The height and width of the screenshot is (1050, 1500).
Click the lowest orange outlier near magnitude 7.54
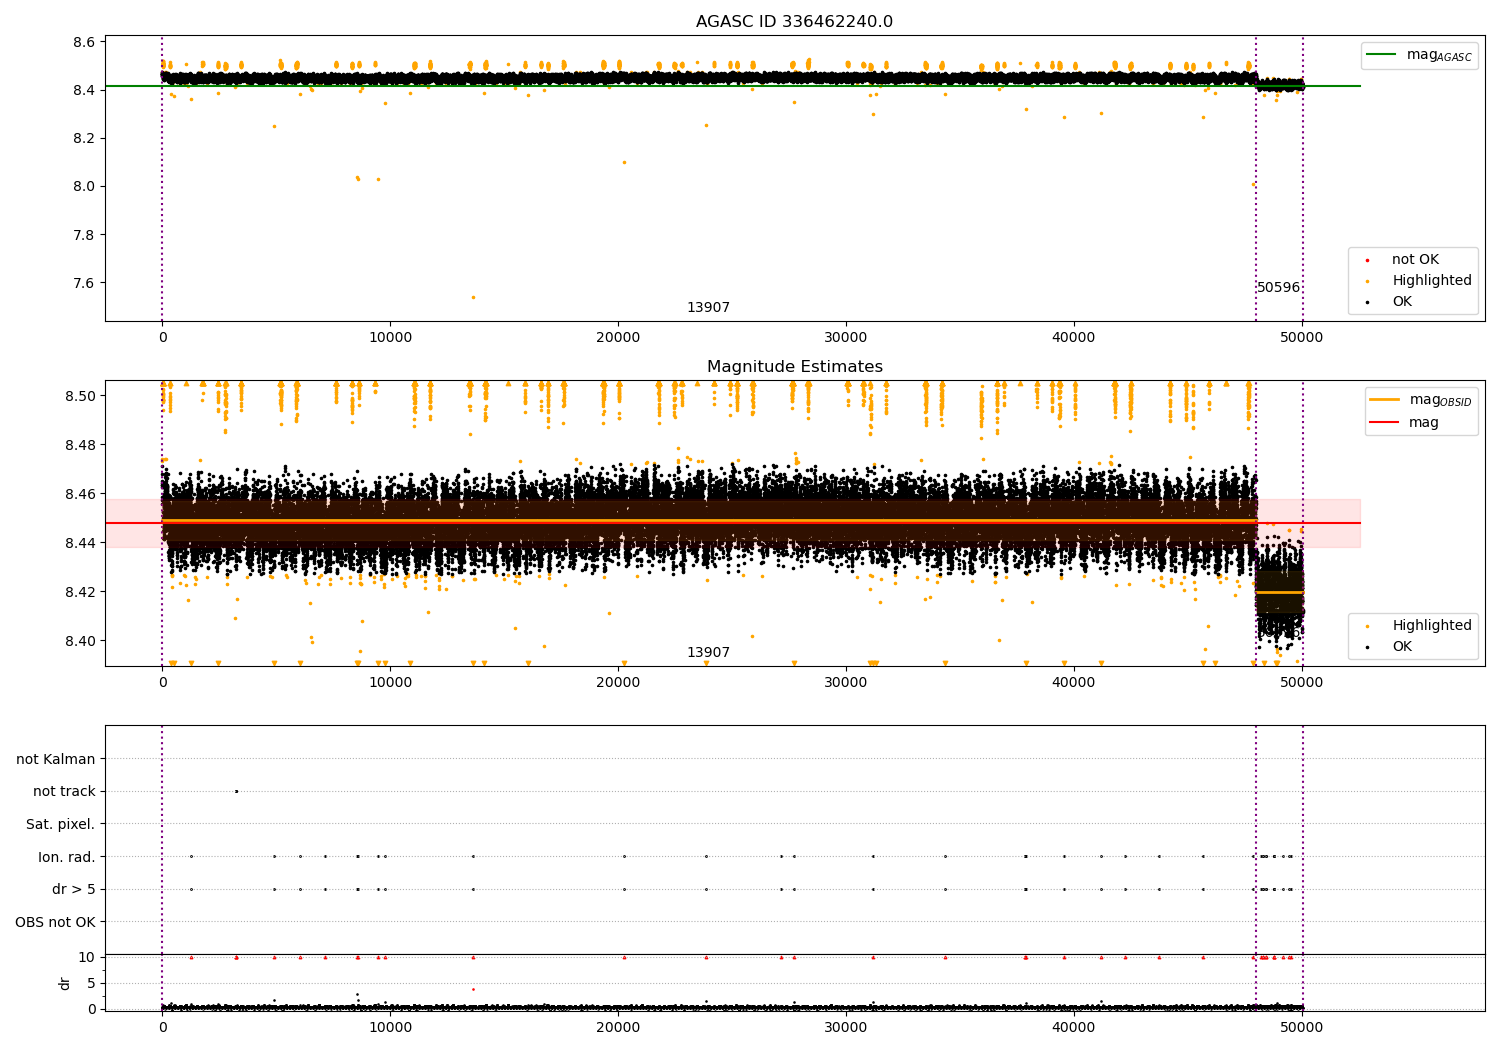coord(473,297)
